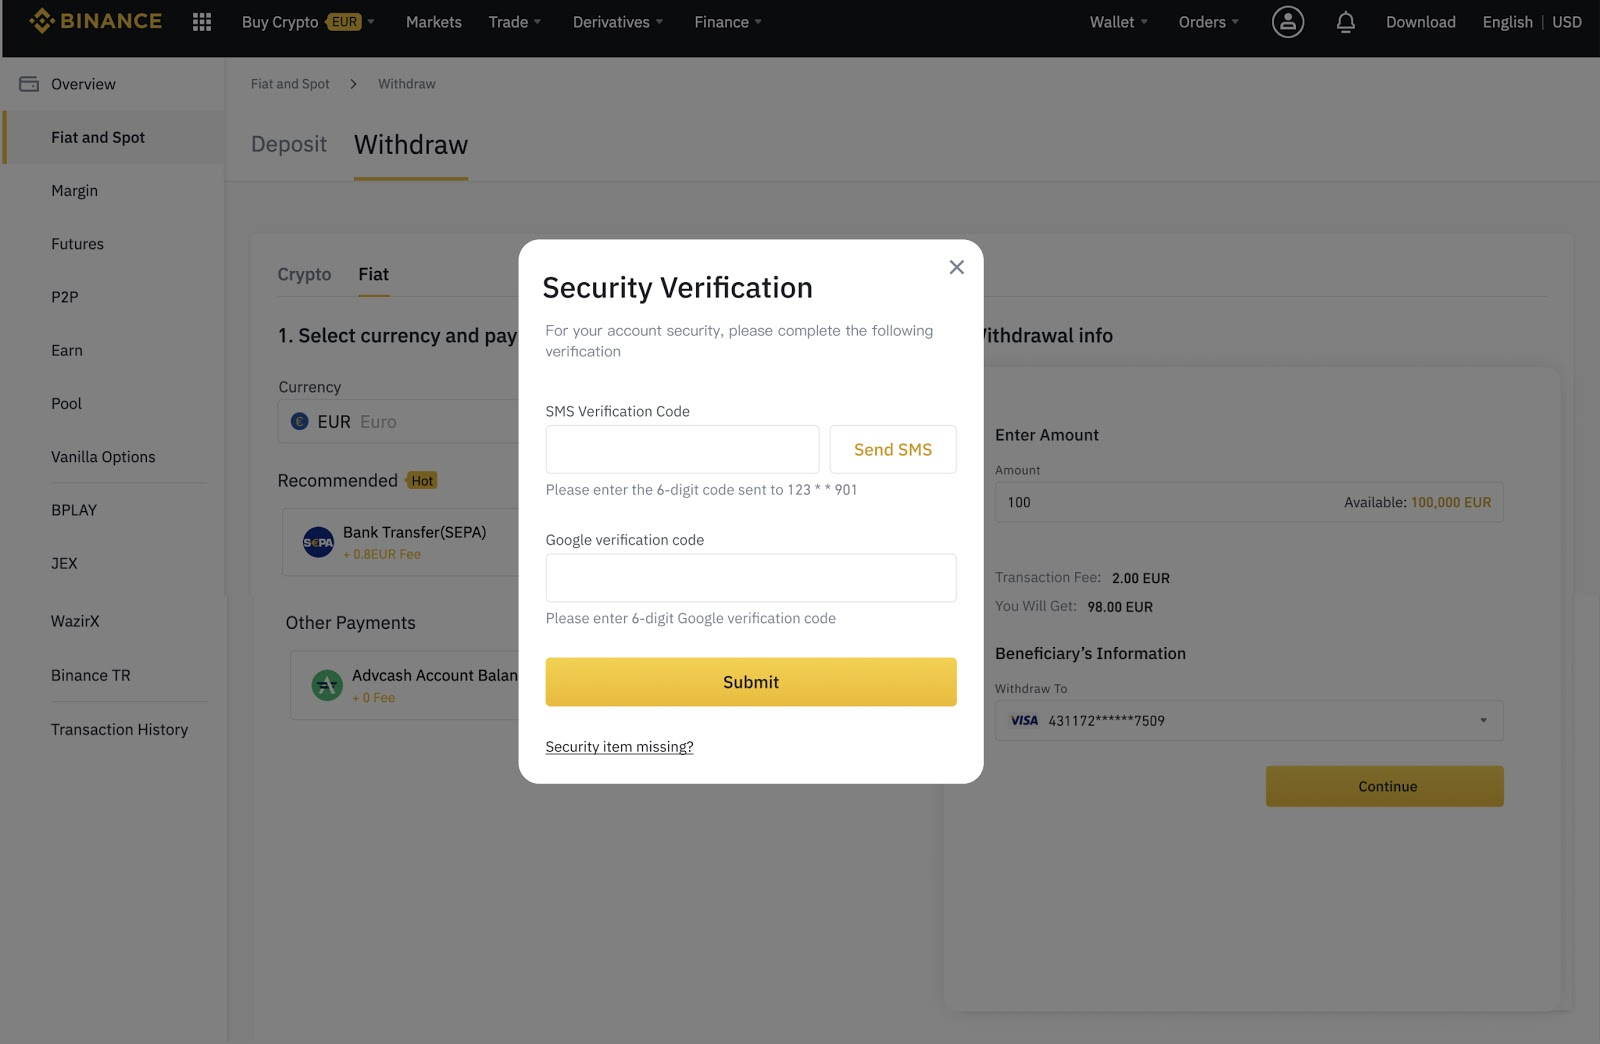Click the Overview wallet card icon
The height and width of the screenshot is (1044, 1600).
[x=29, y=84]
